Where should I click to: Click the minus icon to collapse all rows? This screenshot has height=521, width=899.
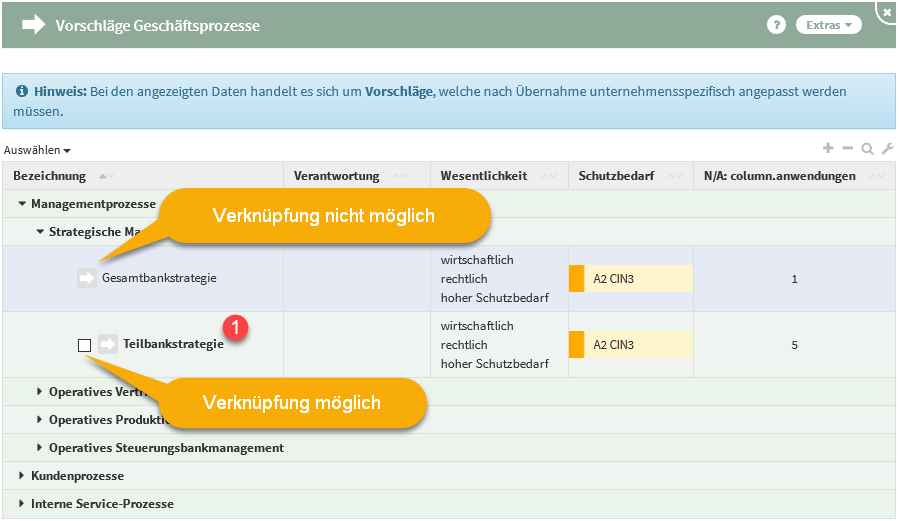[x=847, y=148]
